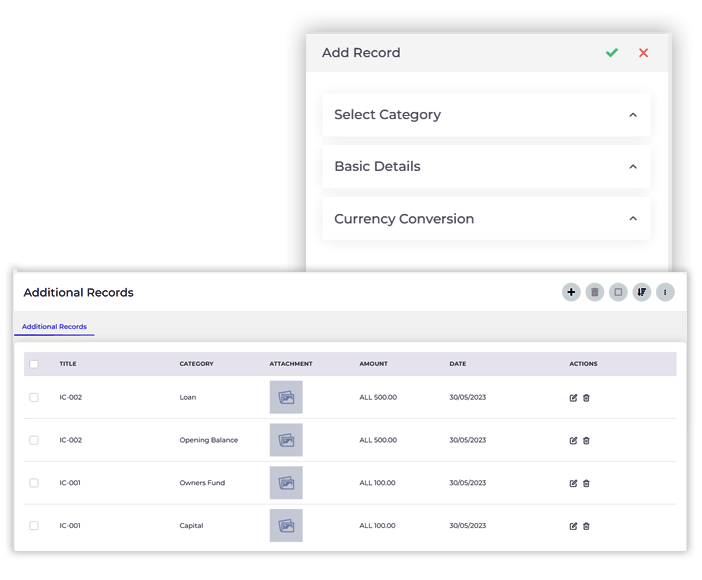The width and height of the screenshot is (702, 580).
Task: Select the Owners Fund row checkbox
Action: pos(34,483)
